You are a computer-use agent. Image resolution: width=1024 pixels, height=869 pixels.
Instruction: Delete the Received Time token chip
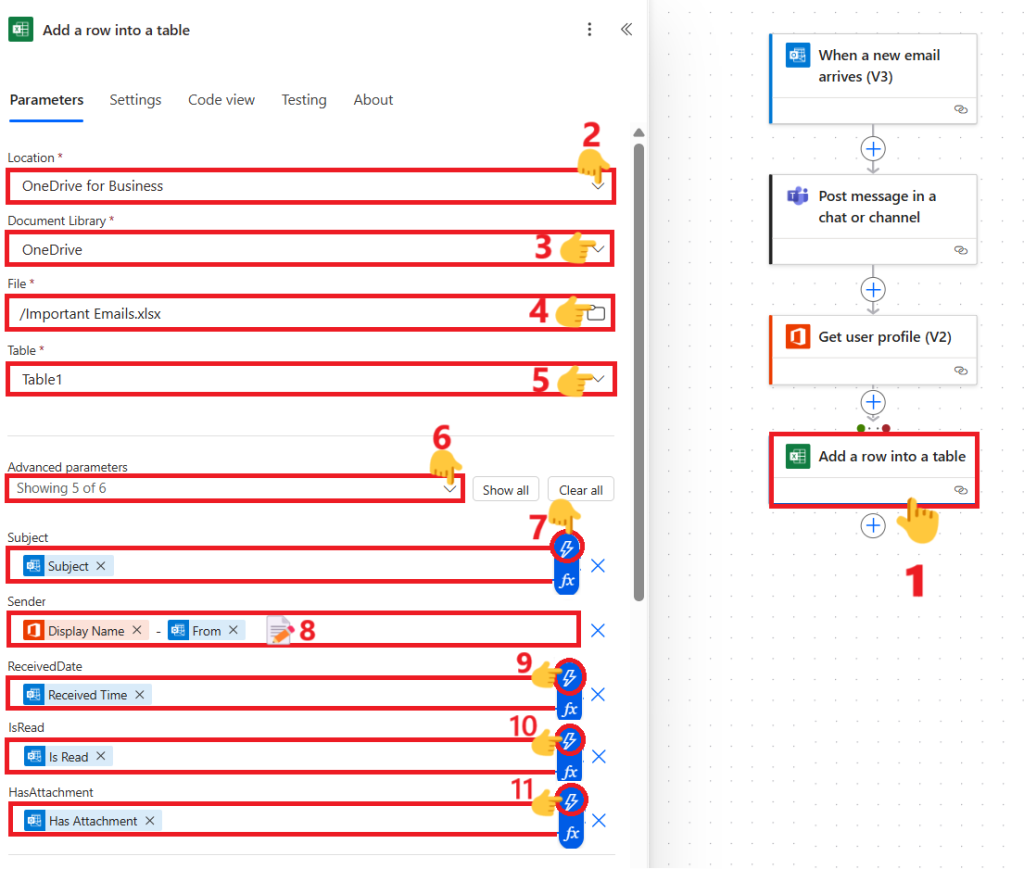tap(140, 695)
